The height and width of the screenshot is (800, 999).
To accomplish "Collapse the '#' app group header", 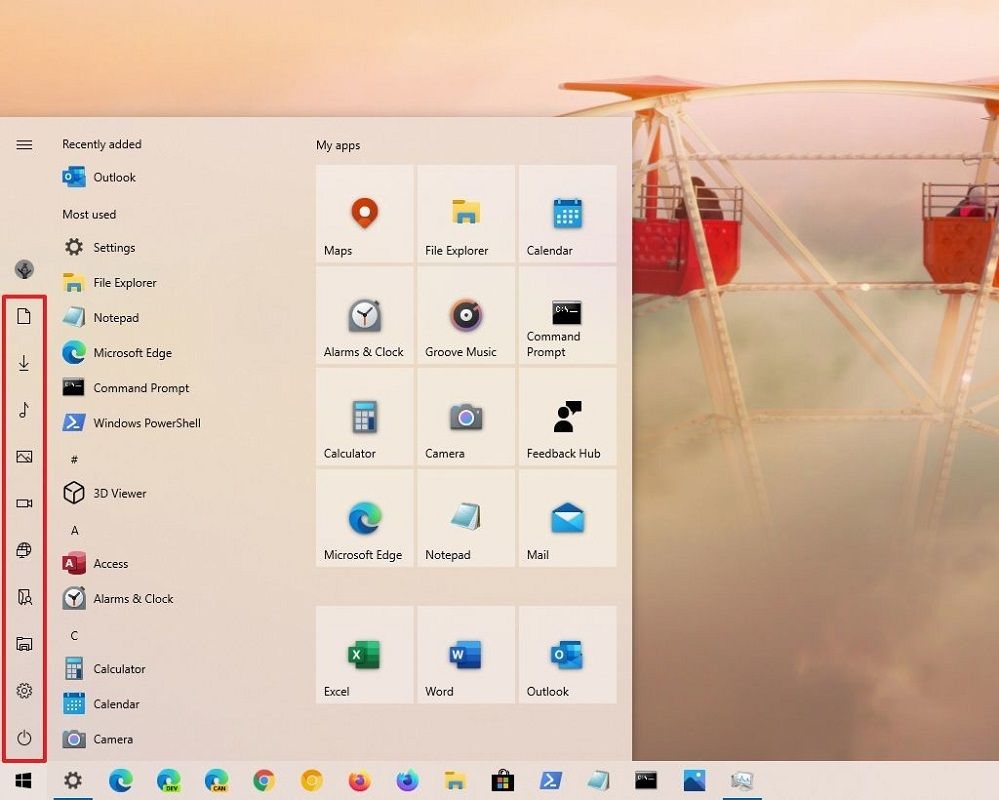I will tap(74, 458).
